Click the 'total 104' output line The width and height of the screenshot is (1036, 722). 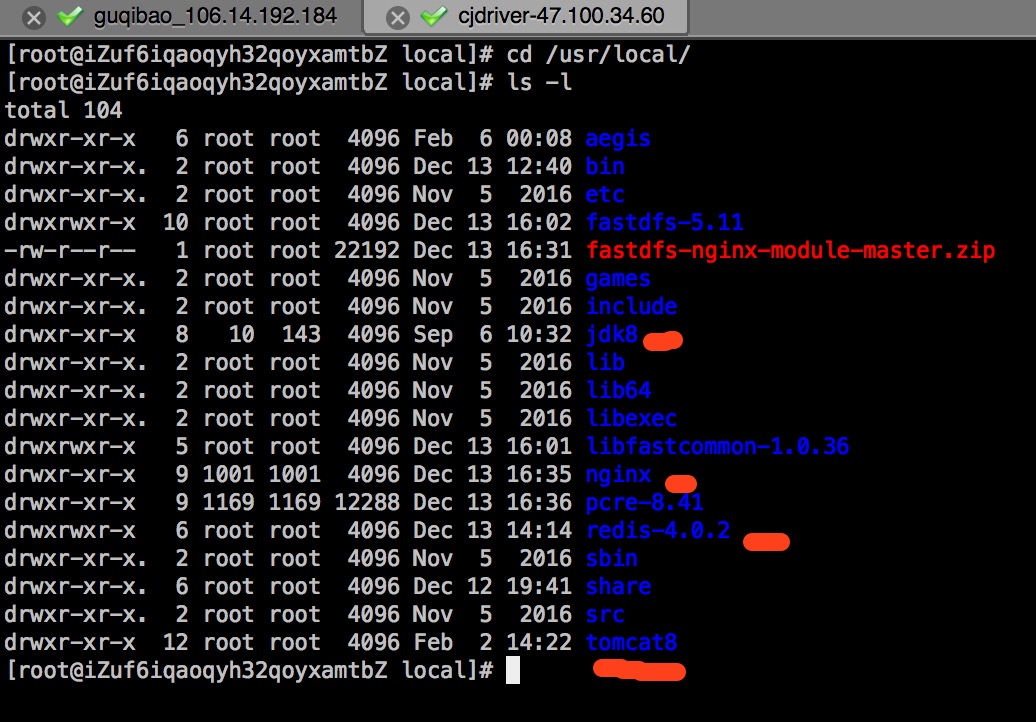(63, 110)
